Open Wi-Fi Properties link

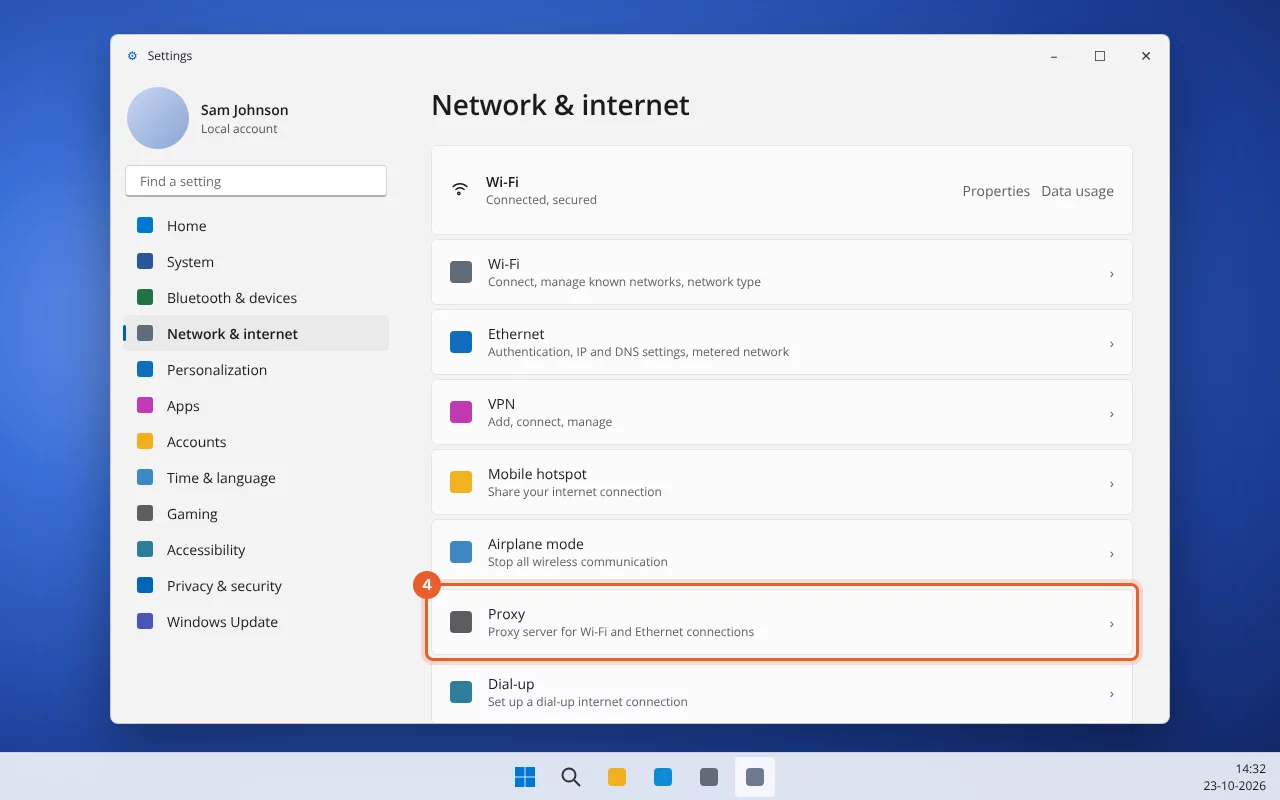tap(996, 191)
